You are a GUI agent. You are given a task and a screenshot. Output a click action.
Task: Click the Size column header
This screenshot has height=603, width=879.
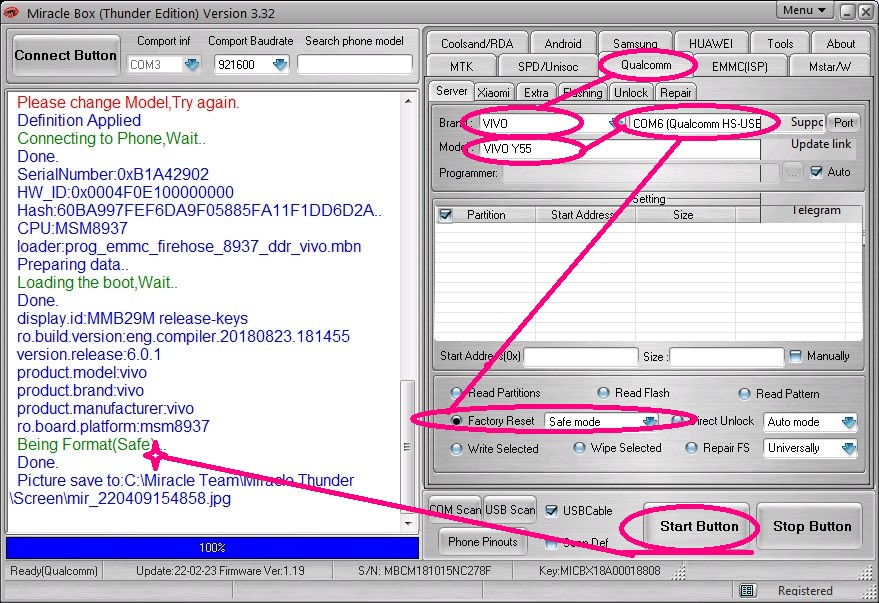(x=683, y=215)
